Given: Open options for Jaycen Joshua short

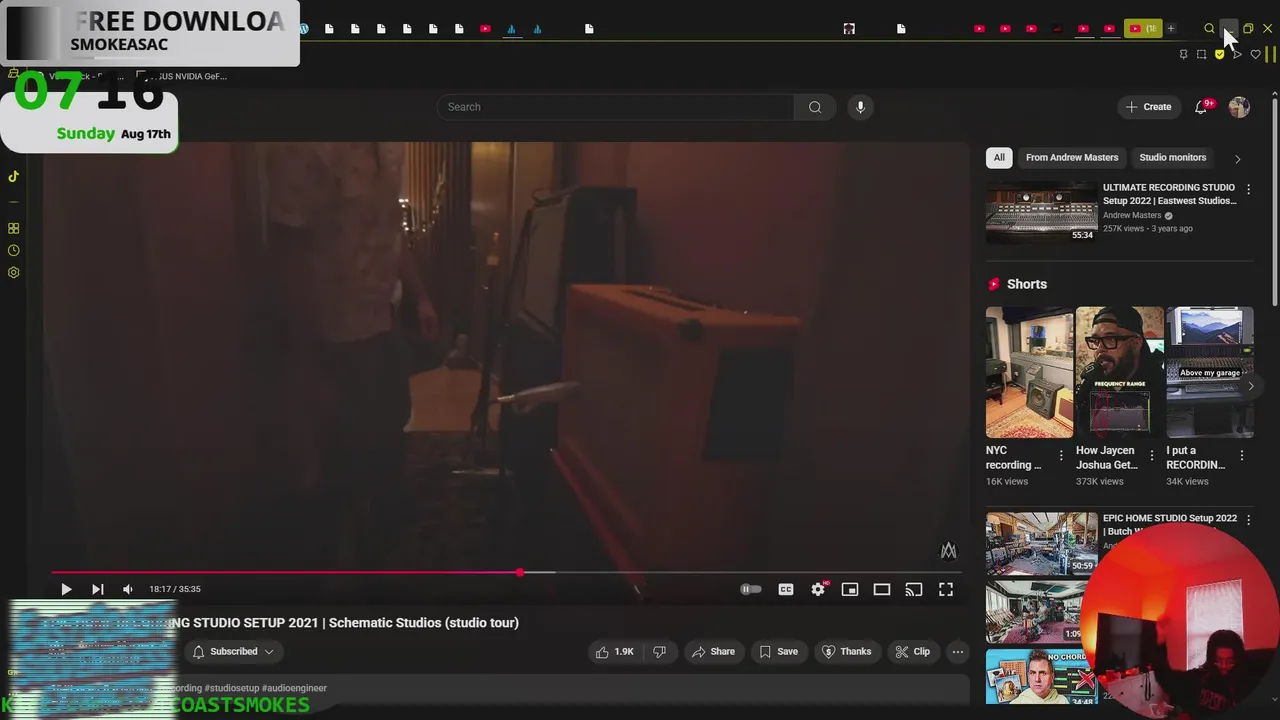Looking at the screenshot, I should pyautogui.click(x=1151, y=455).
